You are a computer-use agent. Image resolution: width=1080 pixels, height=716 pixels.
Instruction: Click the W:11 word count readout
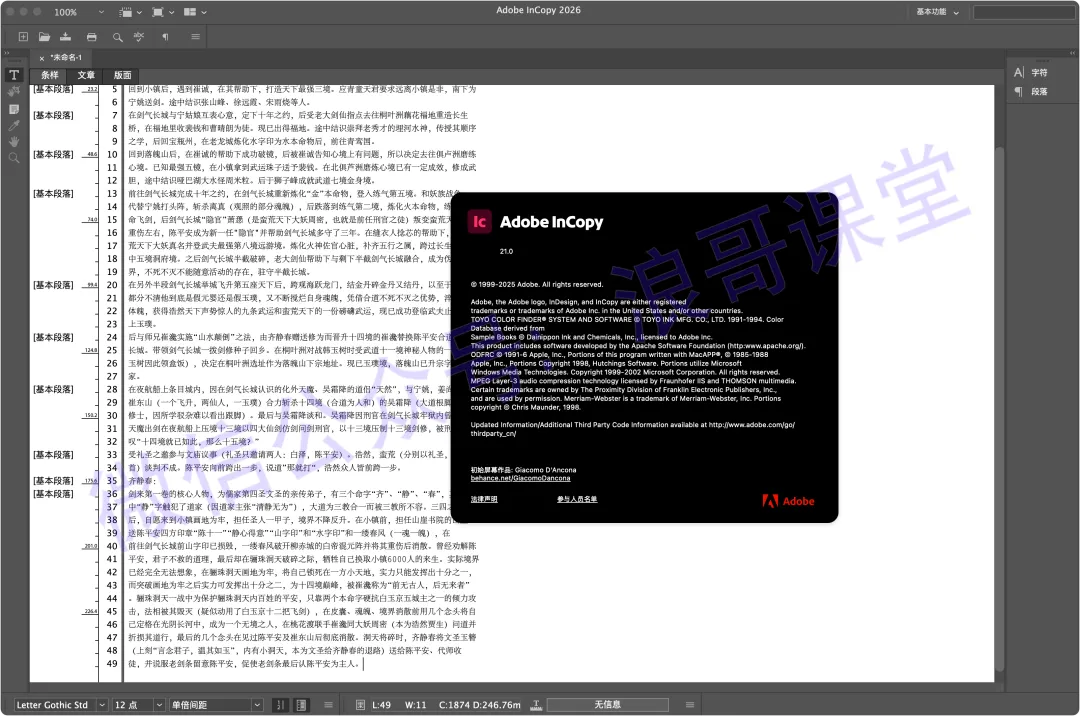tap(415, 705)
